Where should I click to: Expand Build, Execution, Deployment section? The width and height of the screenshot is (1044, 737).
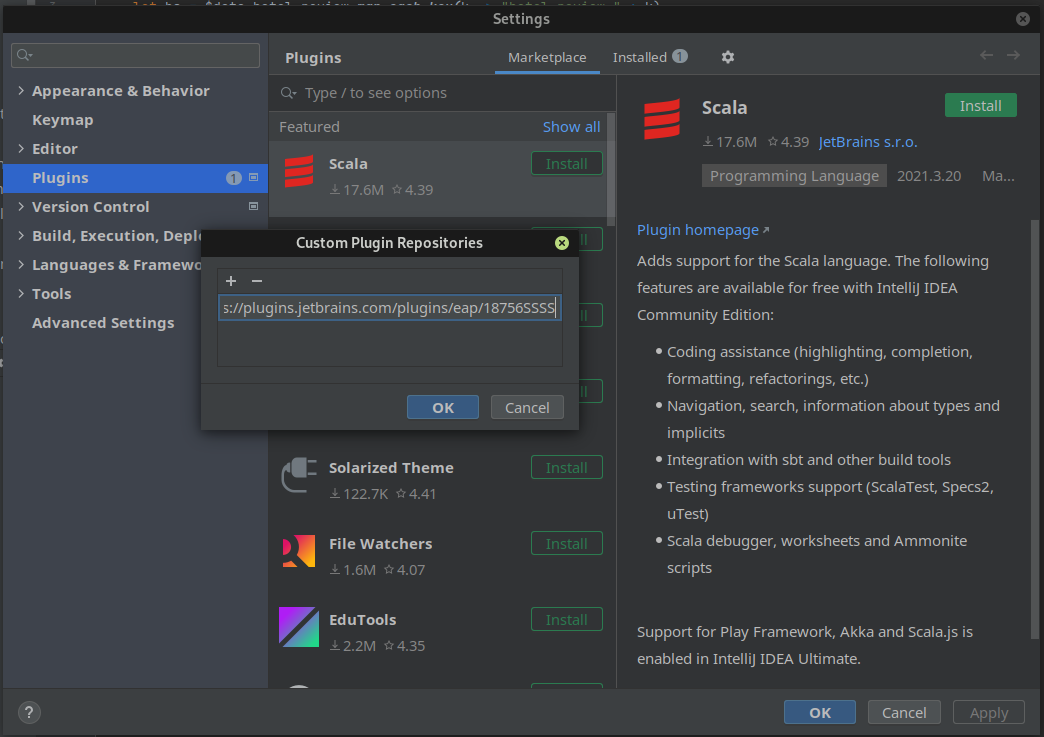click(21, 236)
